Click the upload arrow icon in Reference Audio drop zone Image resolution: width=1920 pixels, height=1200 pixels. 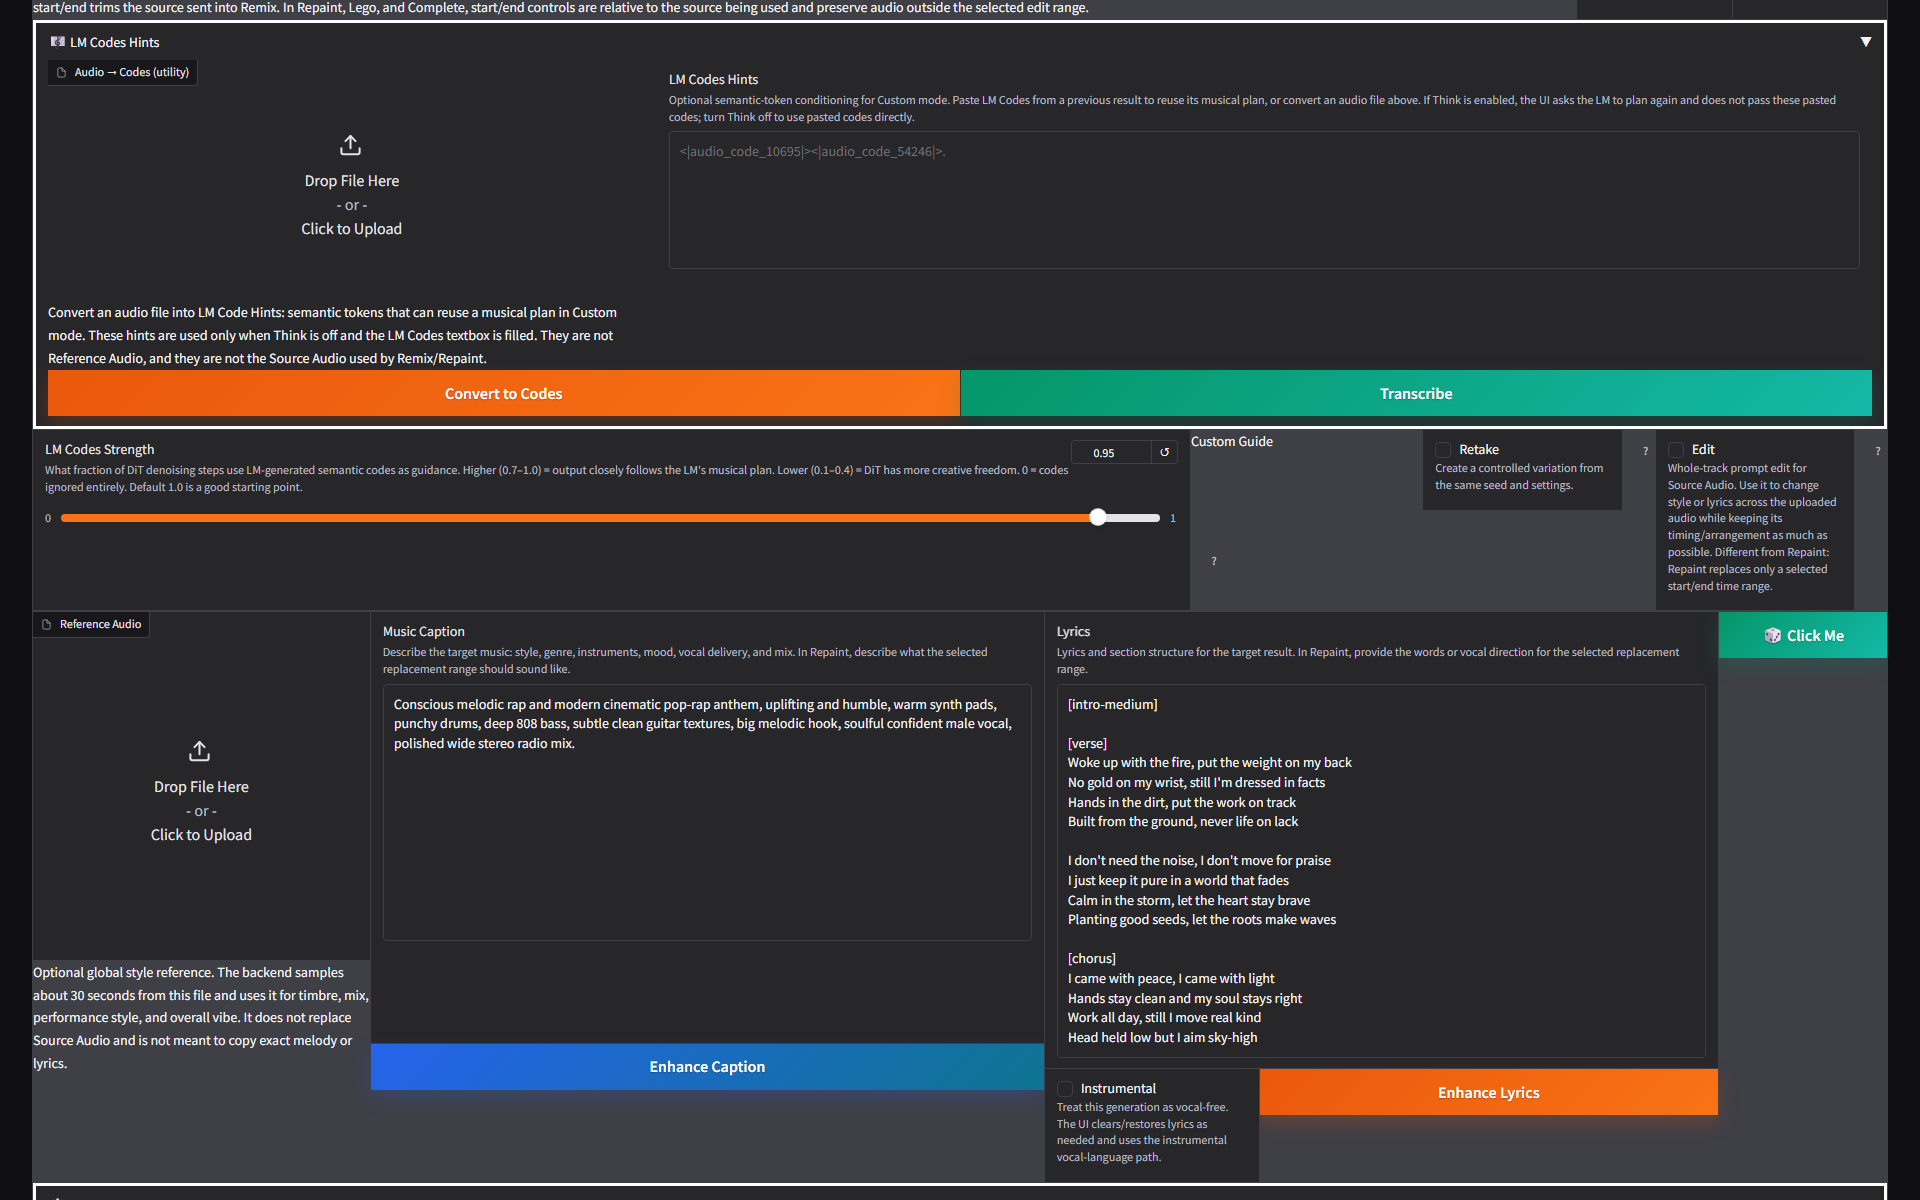[x=200, y=751]
